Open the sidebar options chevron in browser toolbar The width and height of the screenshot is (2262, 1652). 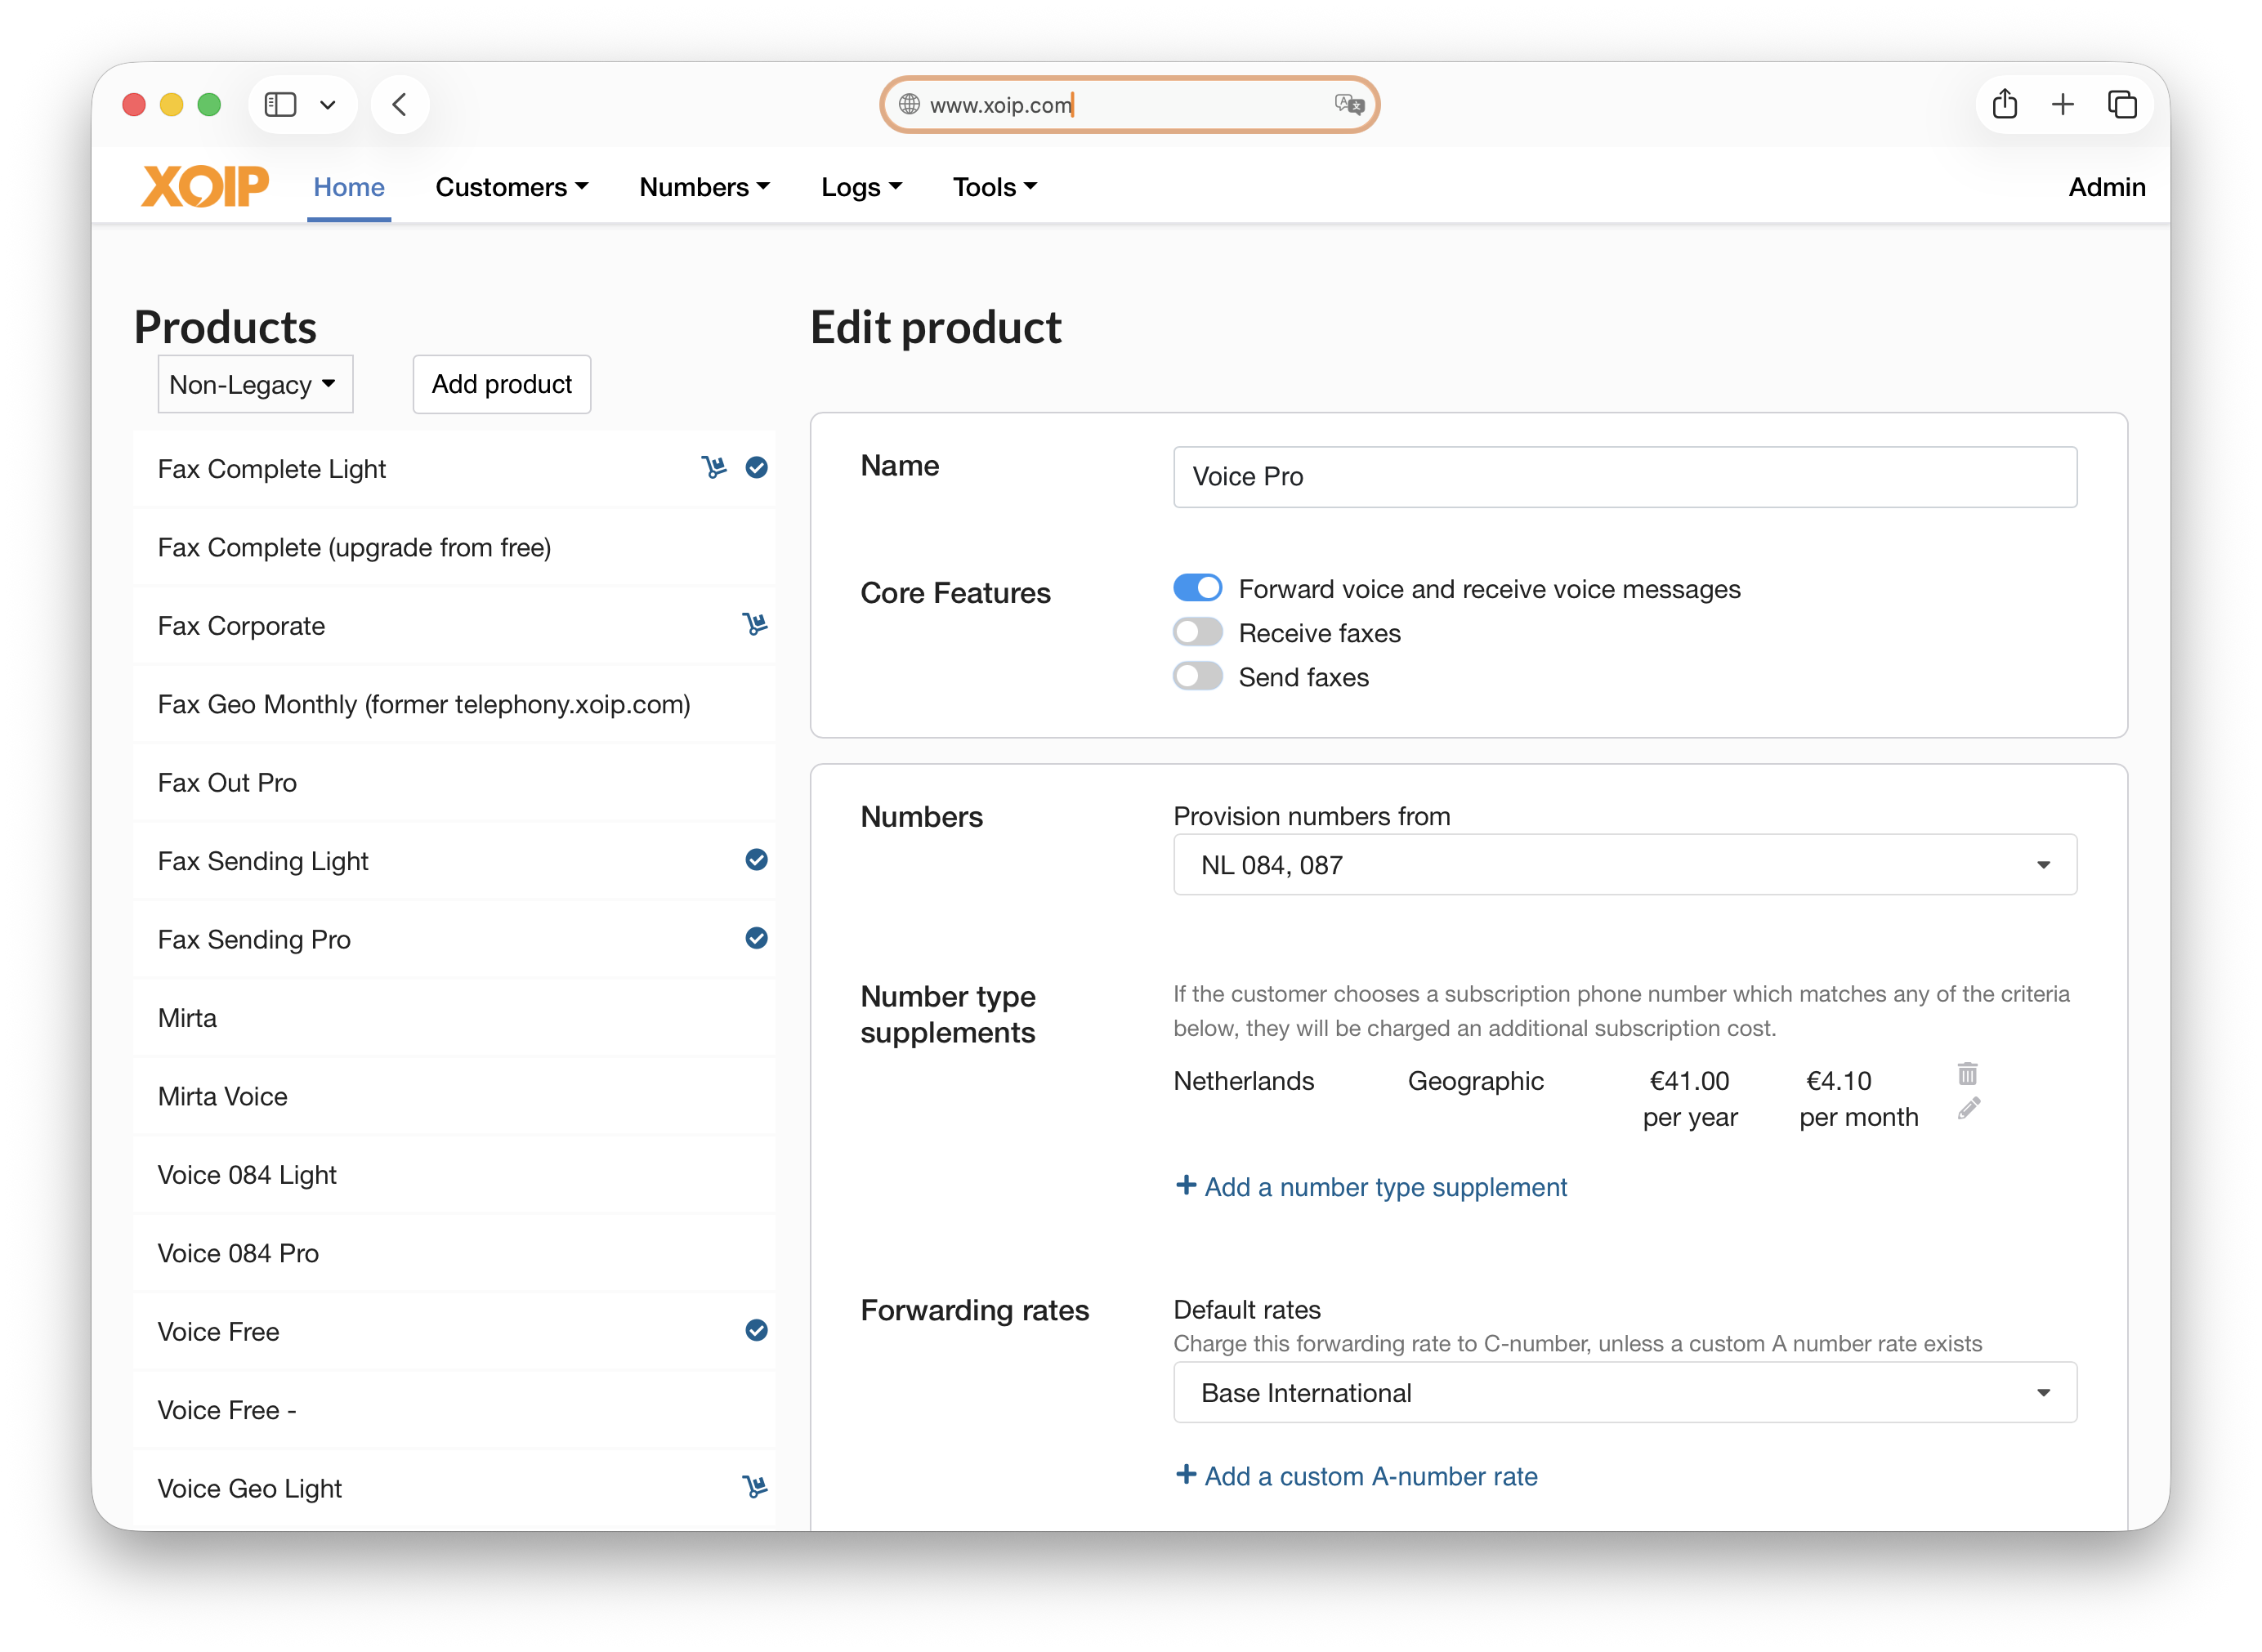(x=327, y=104)
